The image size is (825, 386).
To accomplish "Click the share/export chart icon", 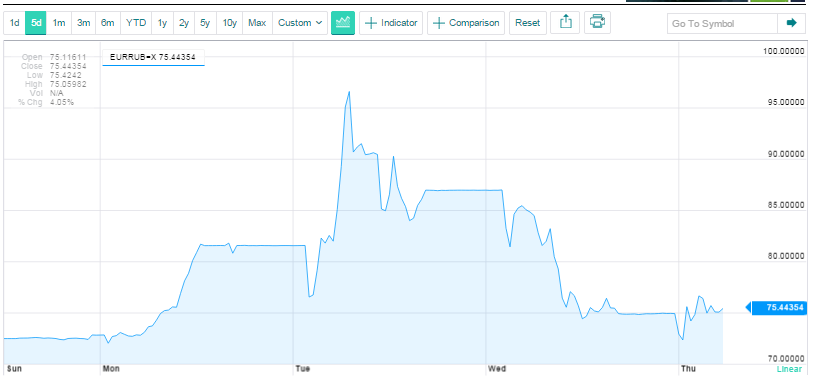I will 566,23.
